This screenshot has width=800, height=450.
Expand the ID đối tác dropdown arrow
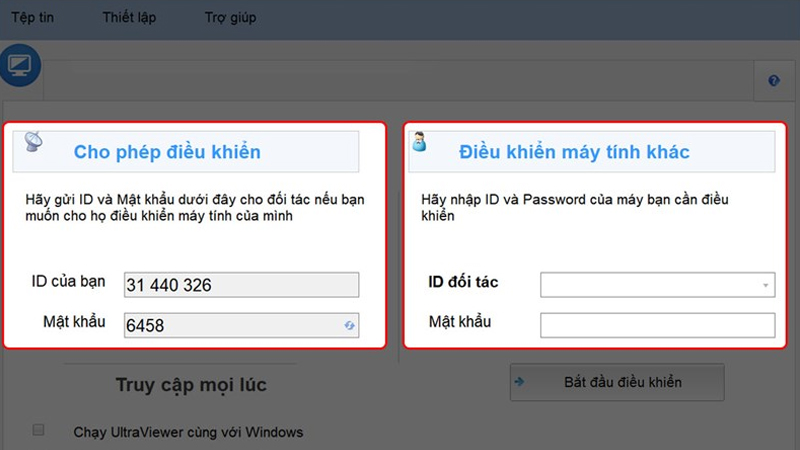click(x=766, y=285)
